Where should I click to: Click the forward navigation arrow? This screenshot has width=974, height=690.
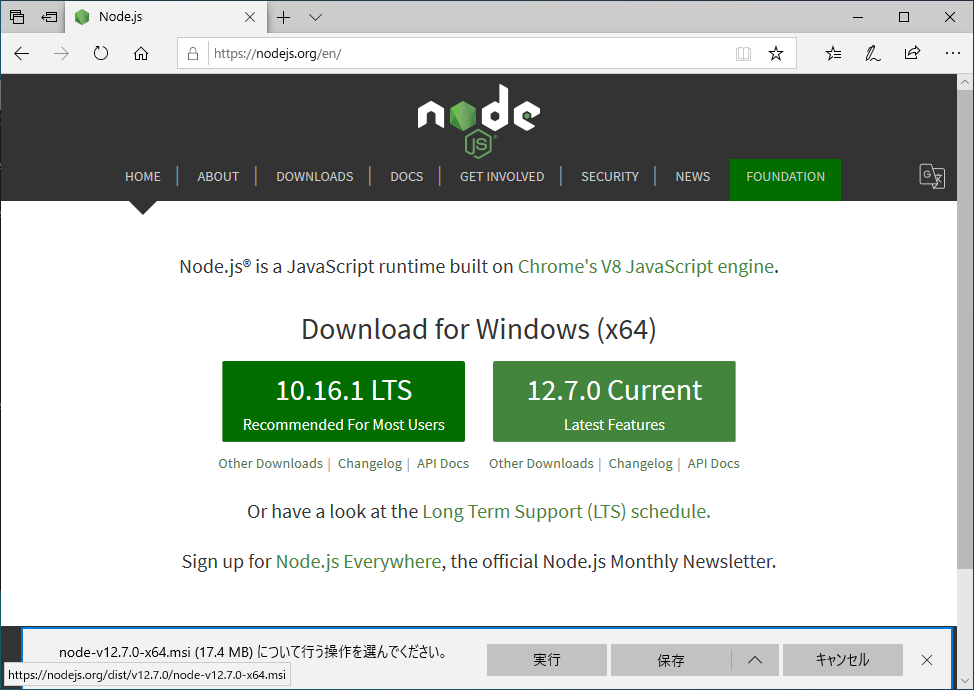tap(61, 53)
